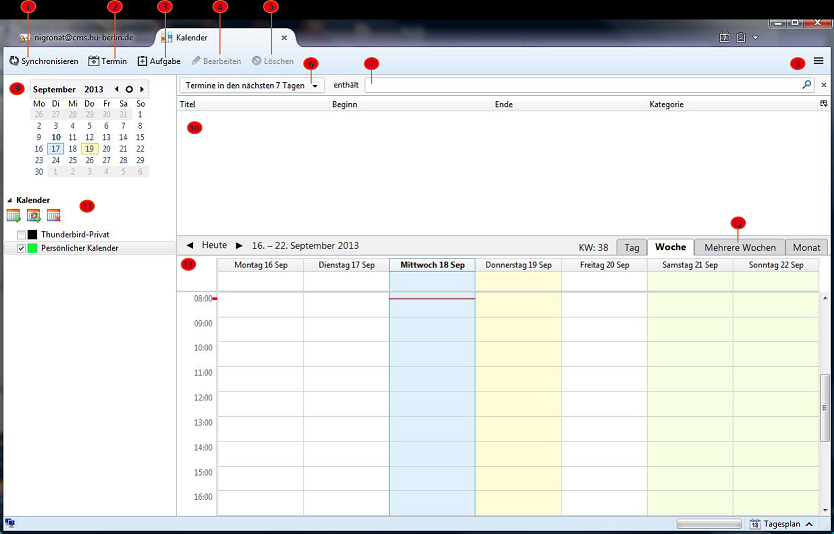Click the calendar tab icon in the title bar
Screen dimensions: 834x534
(725, 37)
